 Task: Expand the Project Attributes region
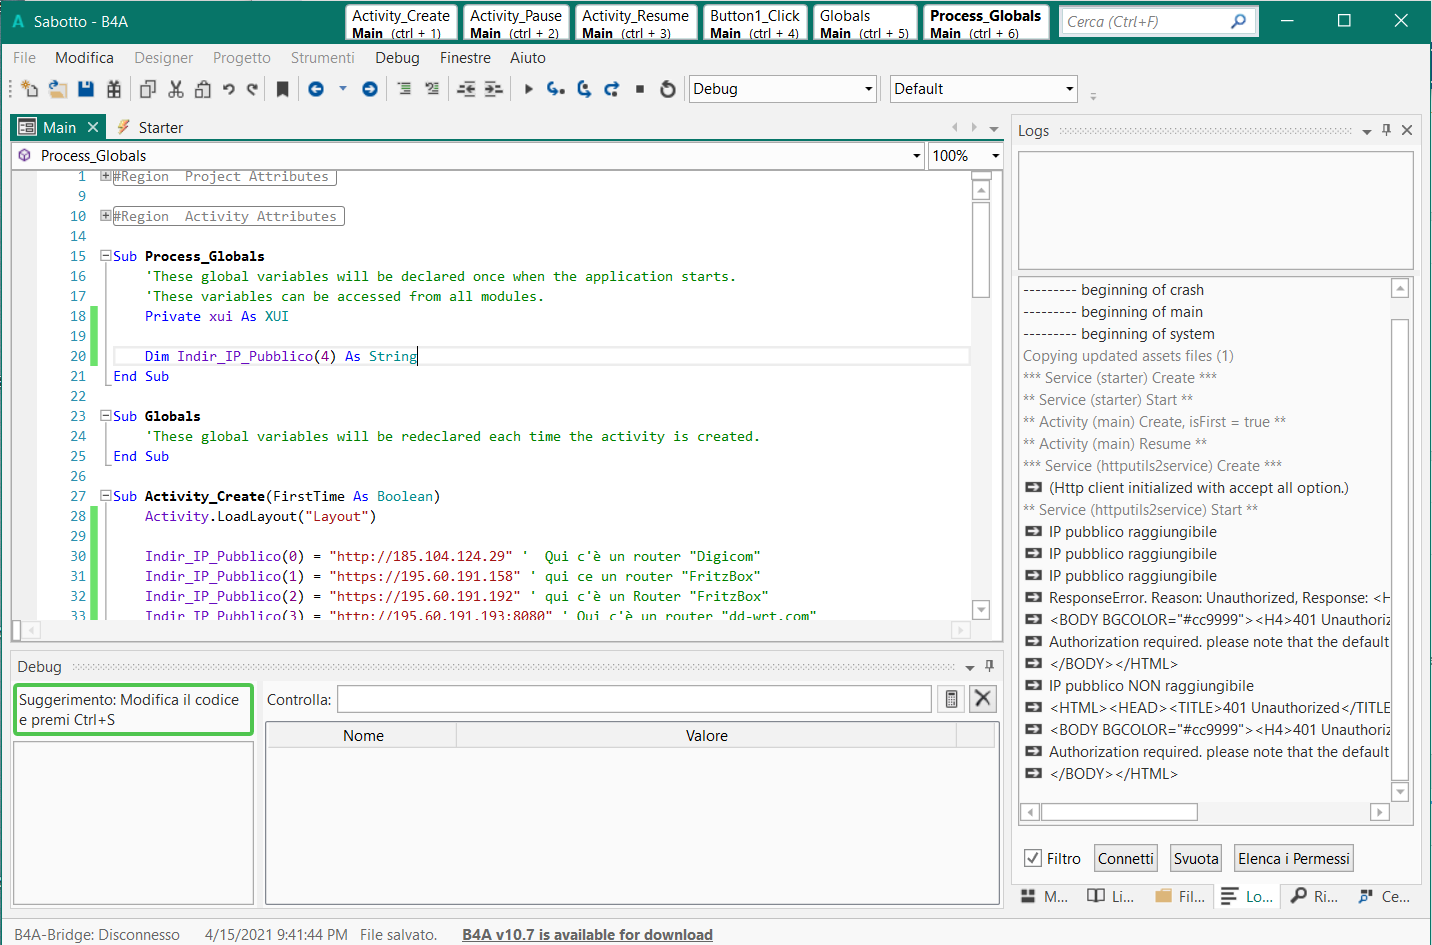pos(105,176)
